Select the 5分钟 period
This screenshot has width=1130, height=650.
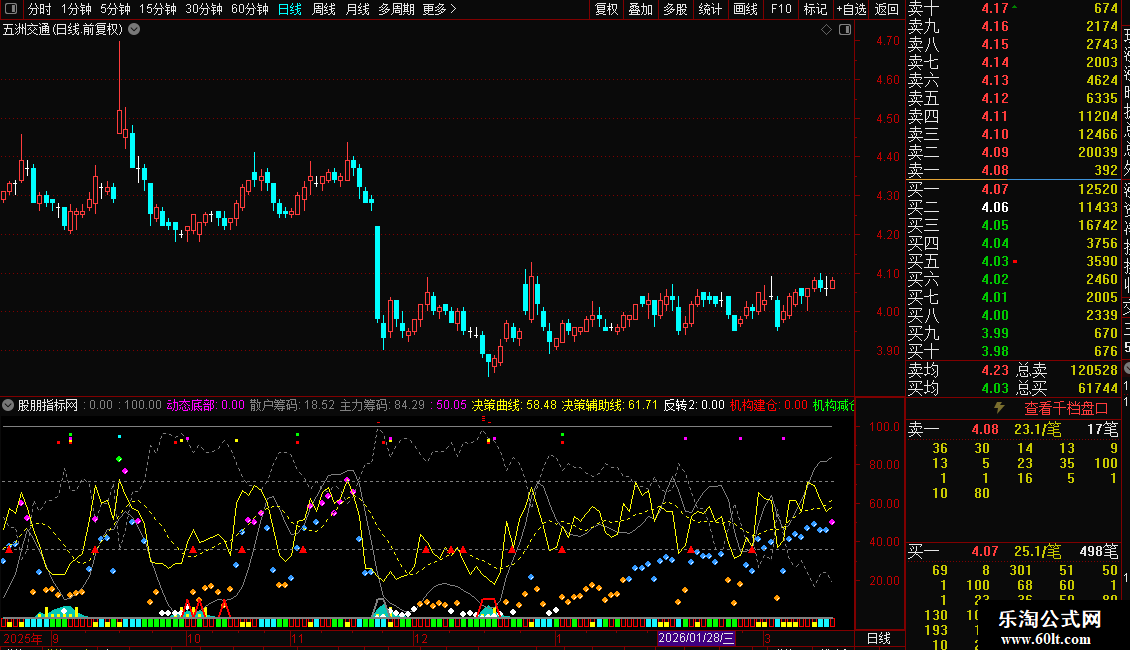click(115, 9)
